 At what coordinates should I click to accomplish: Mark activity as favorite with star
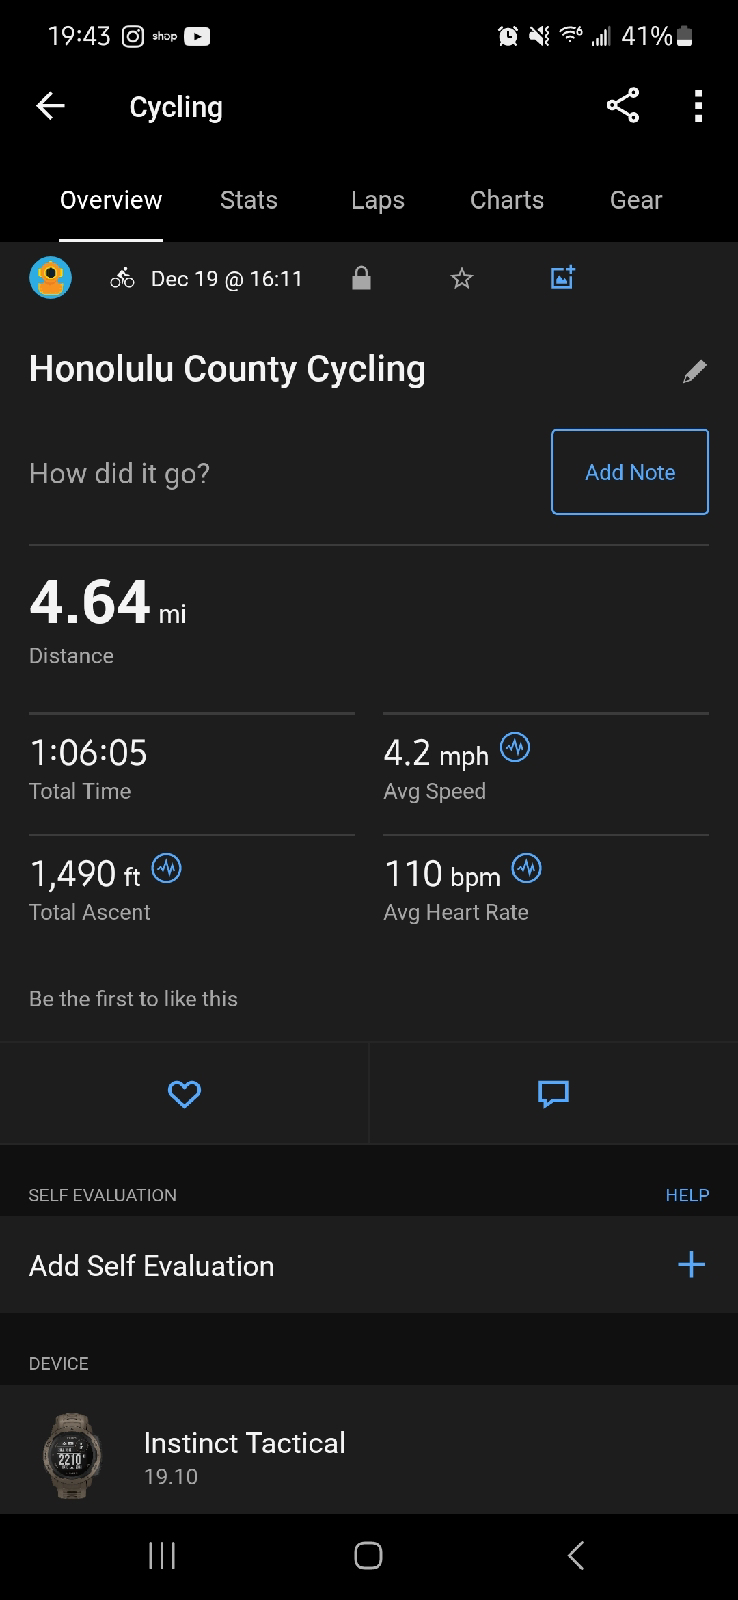click(x=461, y=278)
